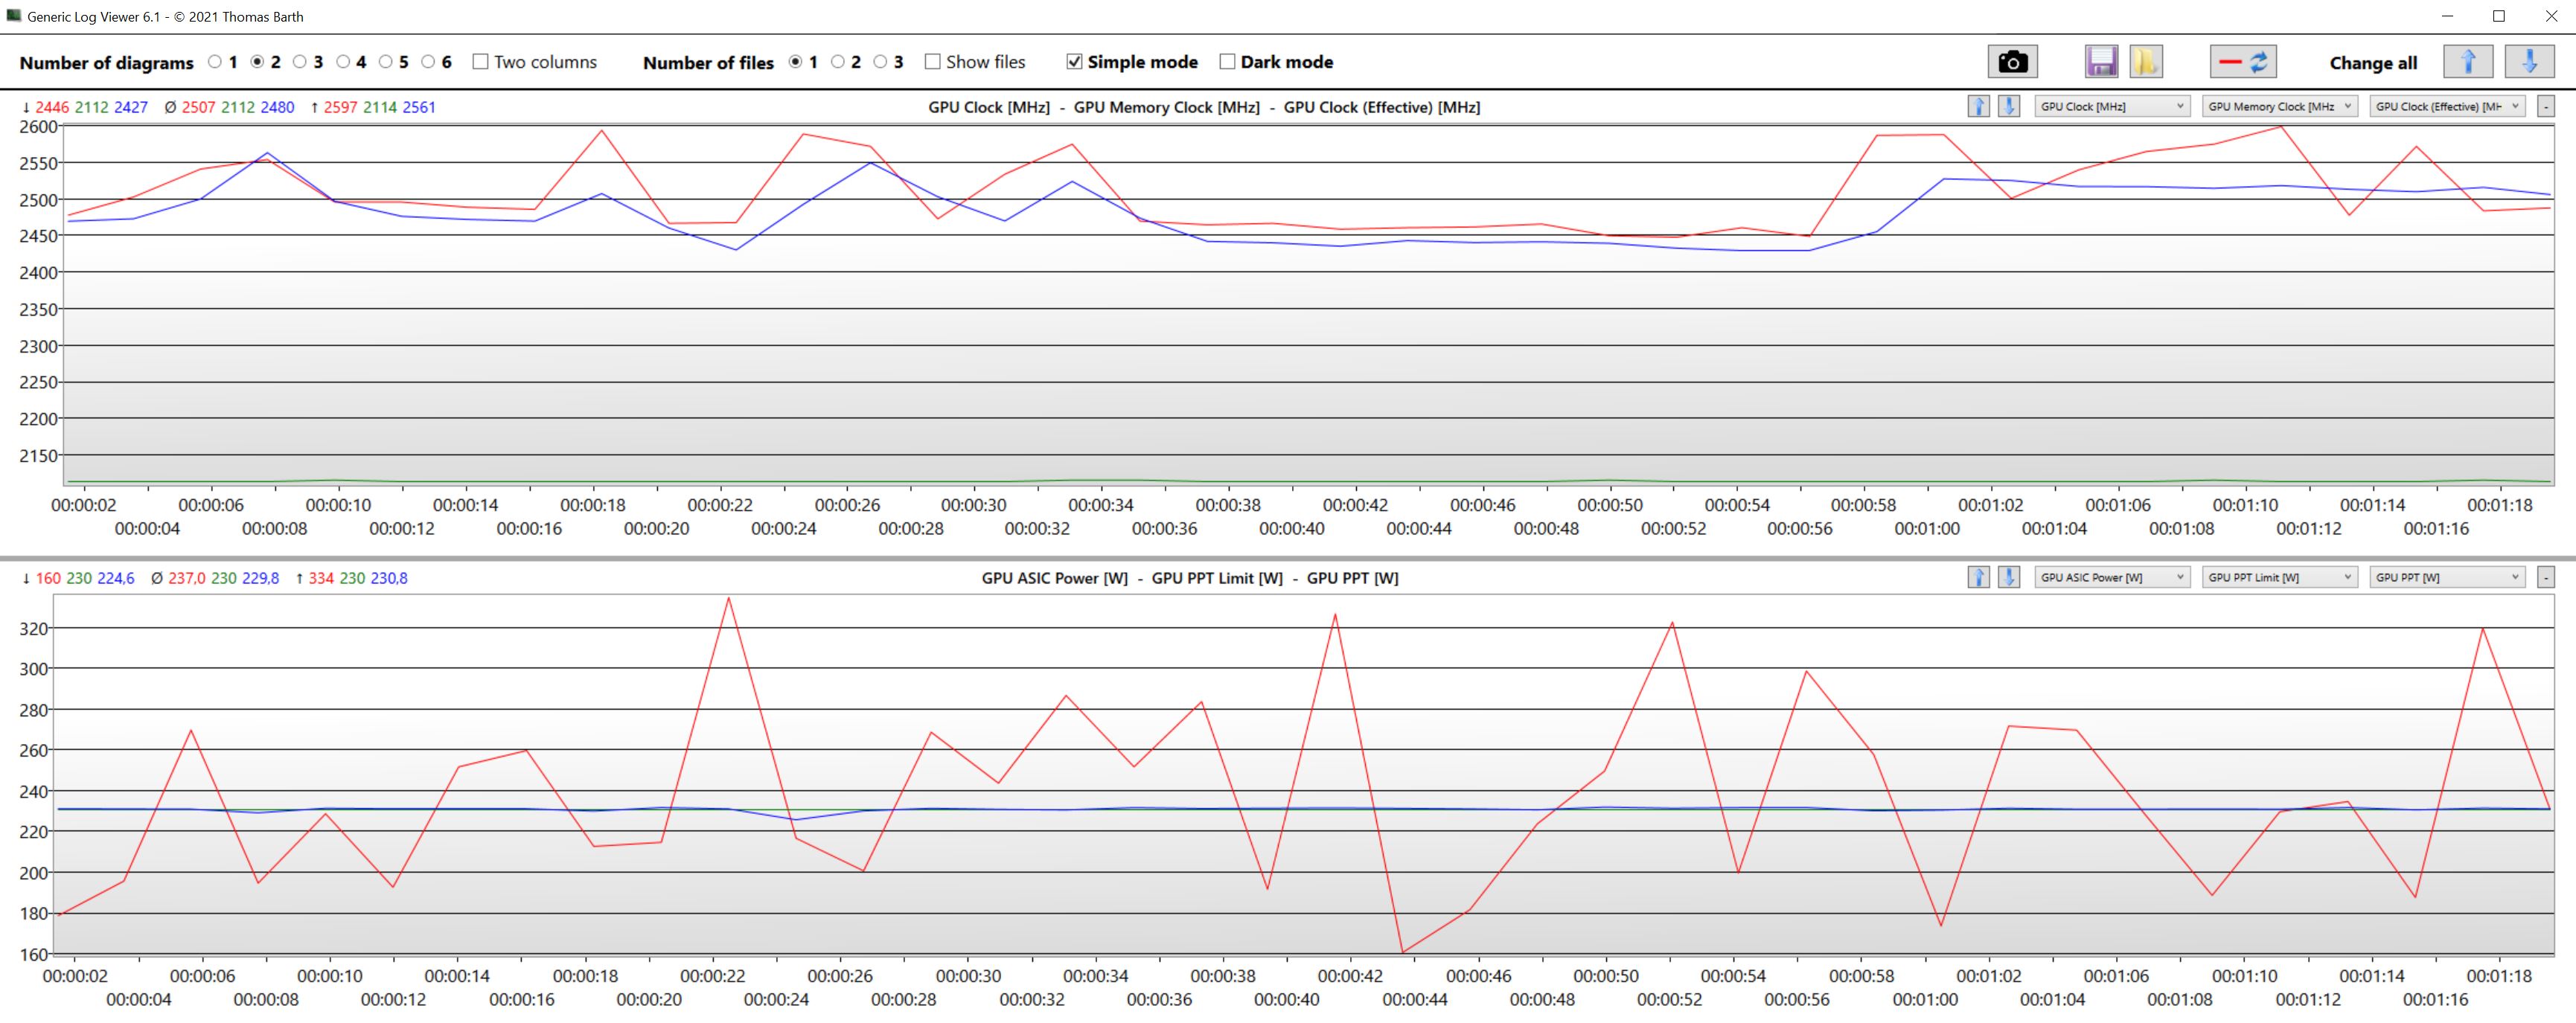2576x1023 pixels.
Task: Click the down arrow beside the GPU ASIC Power dropdown
Action: tap(2008, 577)
